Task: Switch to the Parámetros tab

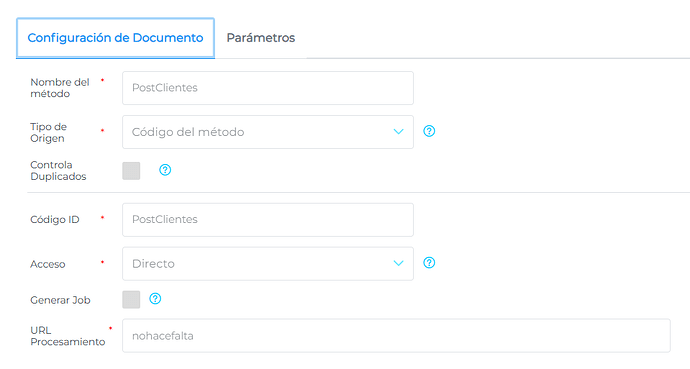Action: coord(261,38)
